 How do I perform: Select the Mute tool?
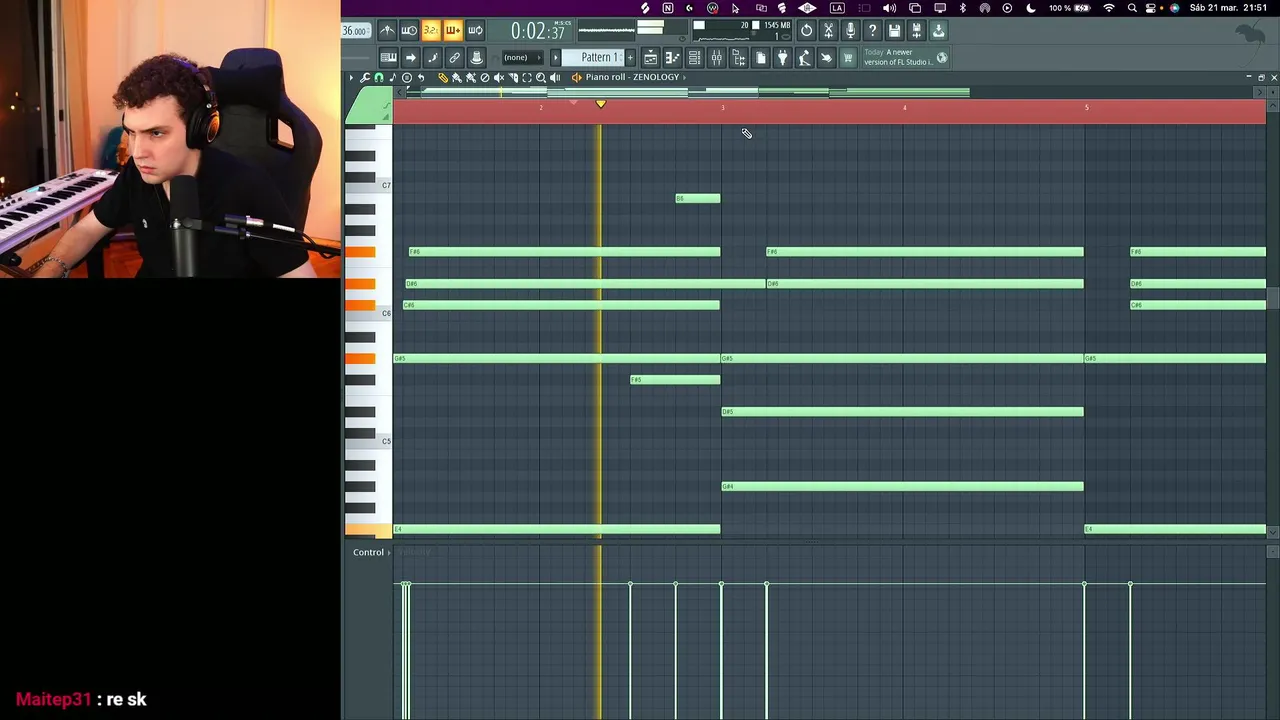coord(499,77)
